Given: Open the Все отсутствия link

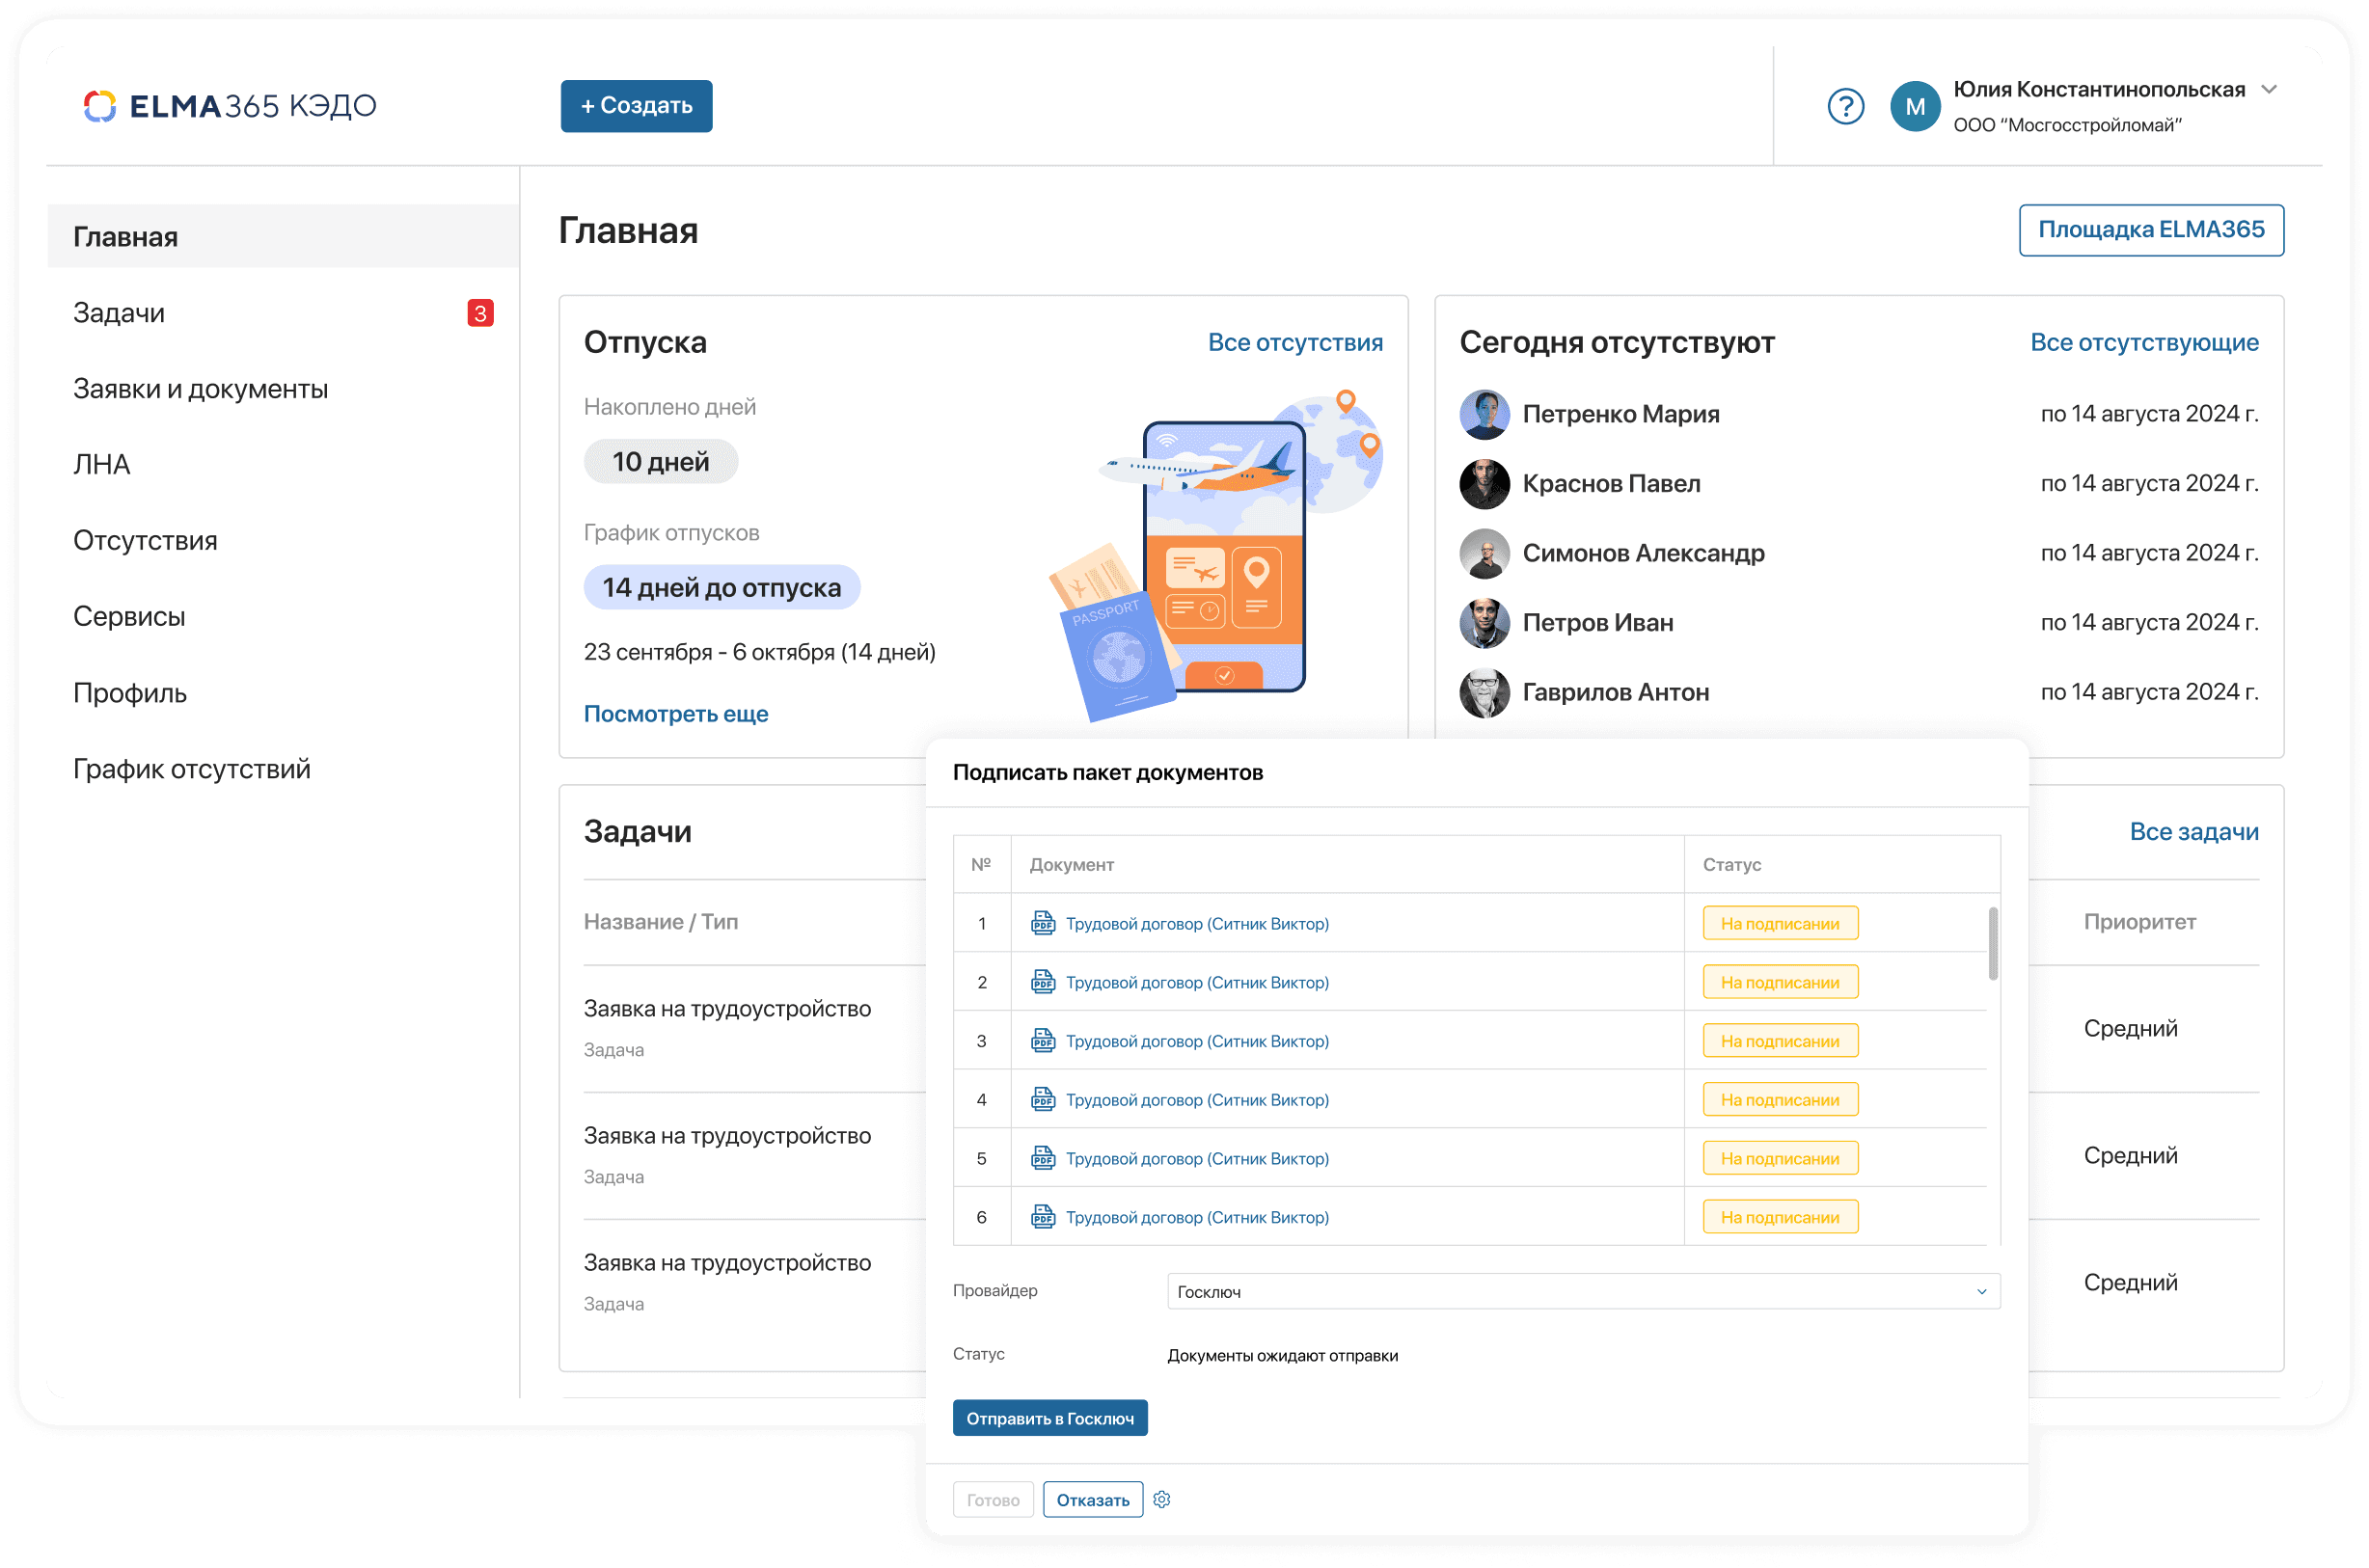Looking at the screenshot, I should [1294, 342].
